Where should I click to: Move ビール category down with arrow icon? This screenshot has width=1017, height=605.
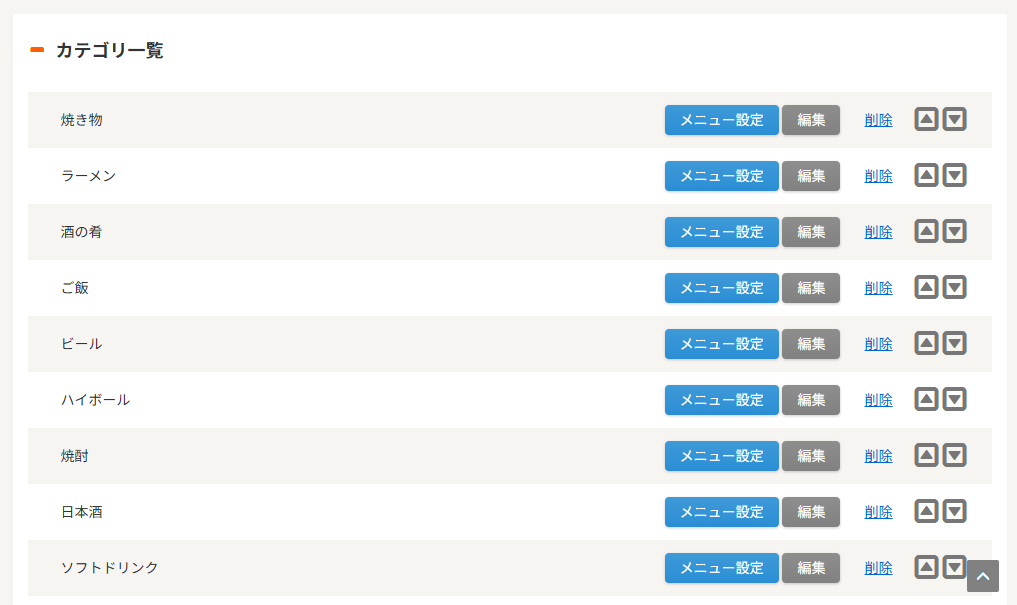954,344
